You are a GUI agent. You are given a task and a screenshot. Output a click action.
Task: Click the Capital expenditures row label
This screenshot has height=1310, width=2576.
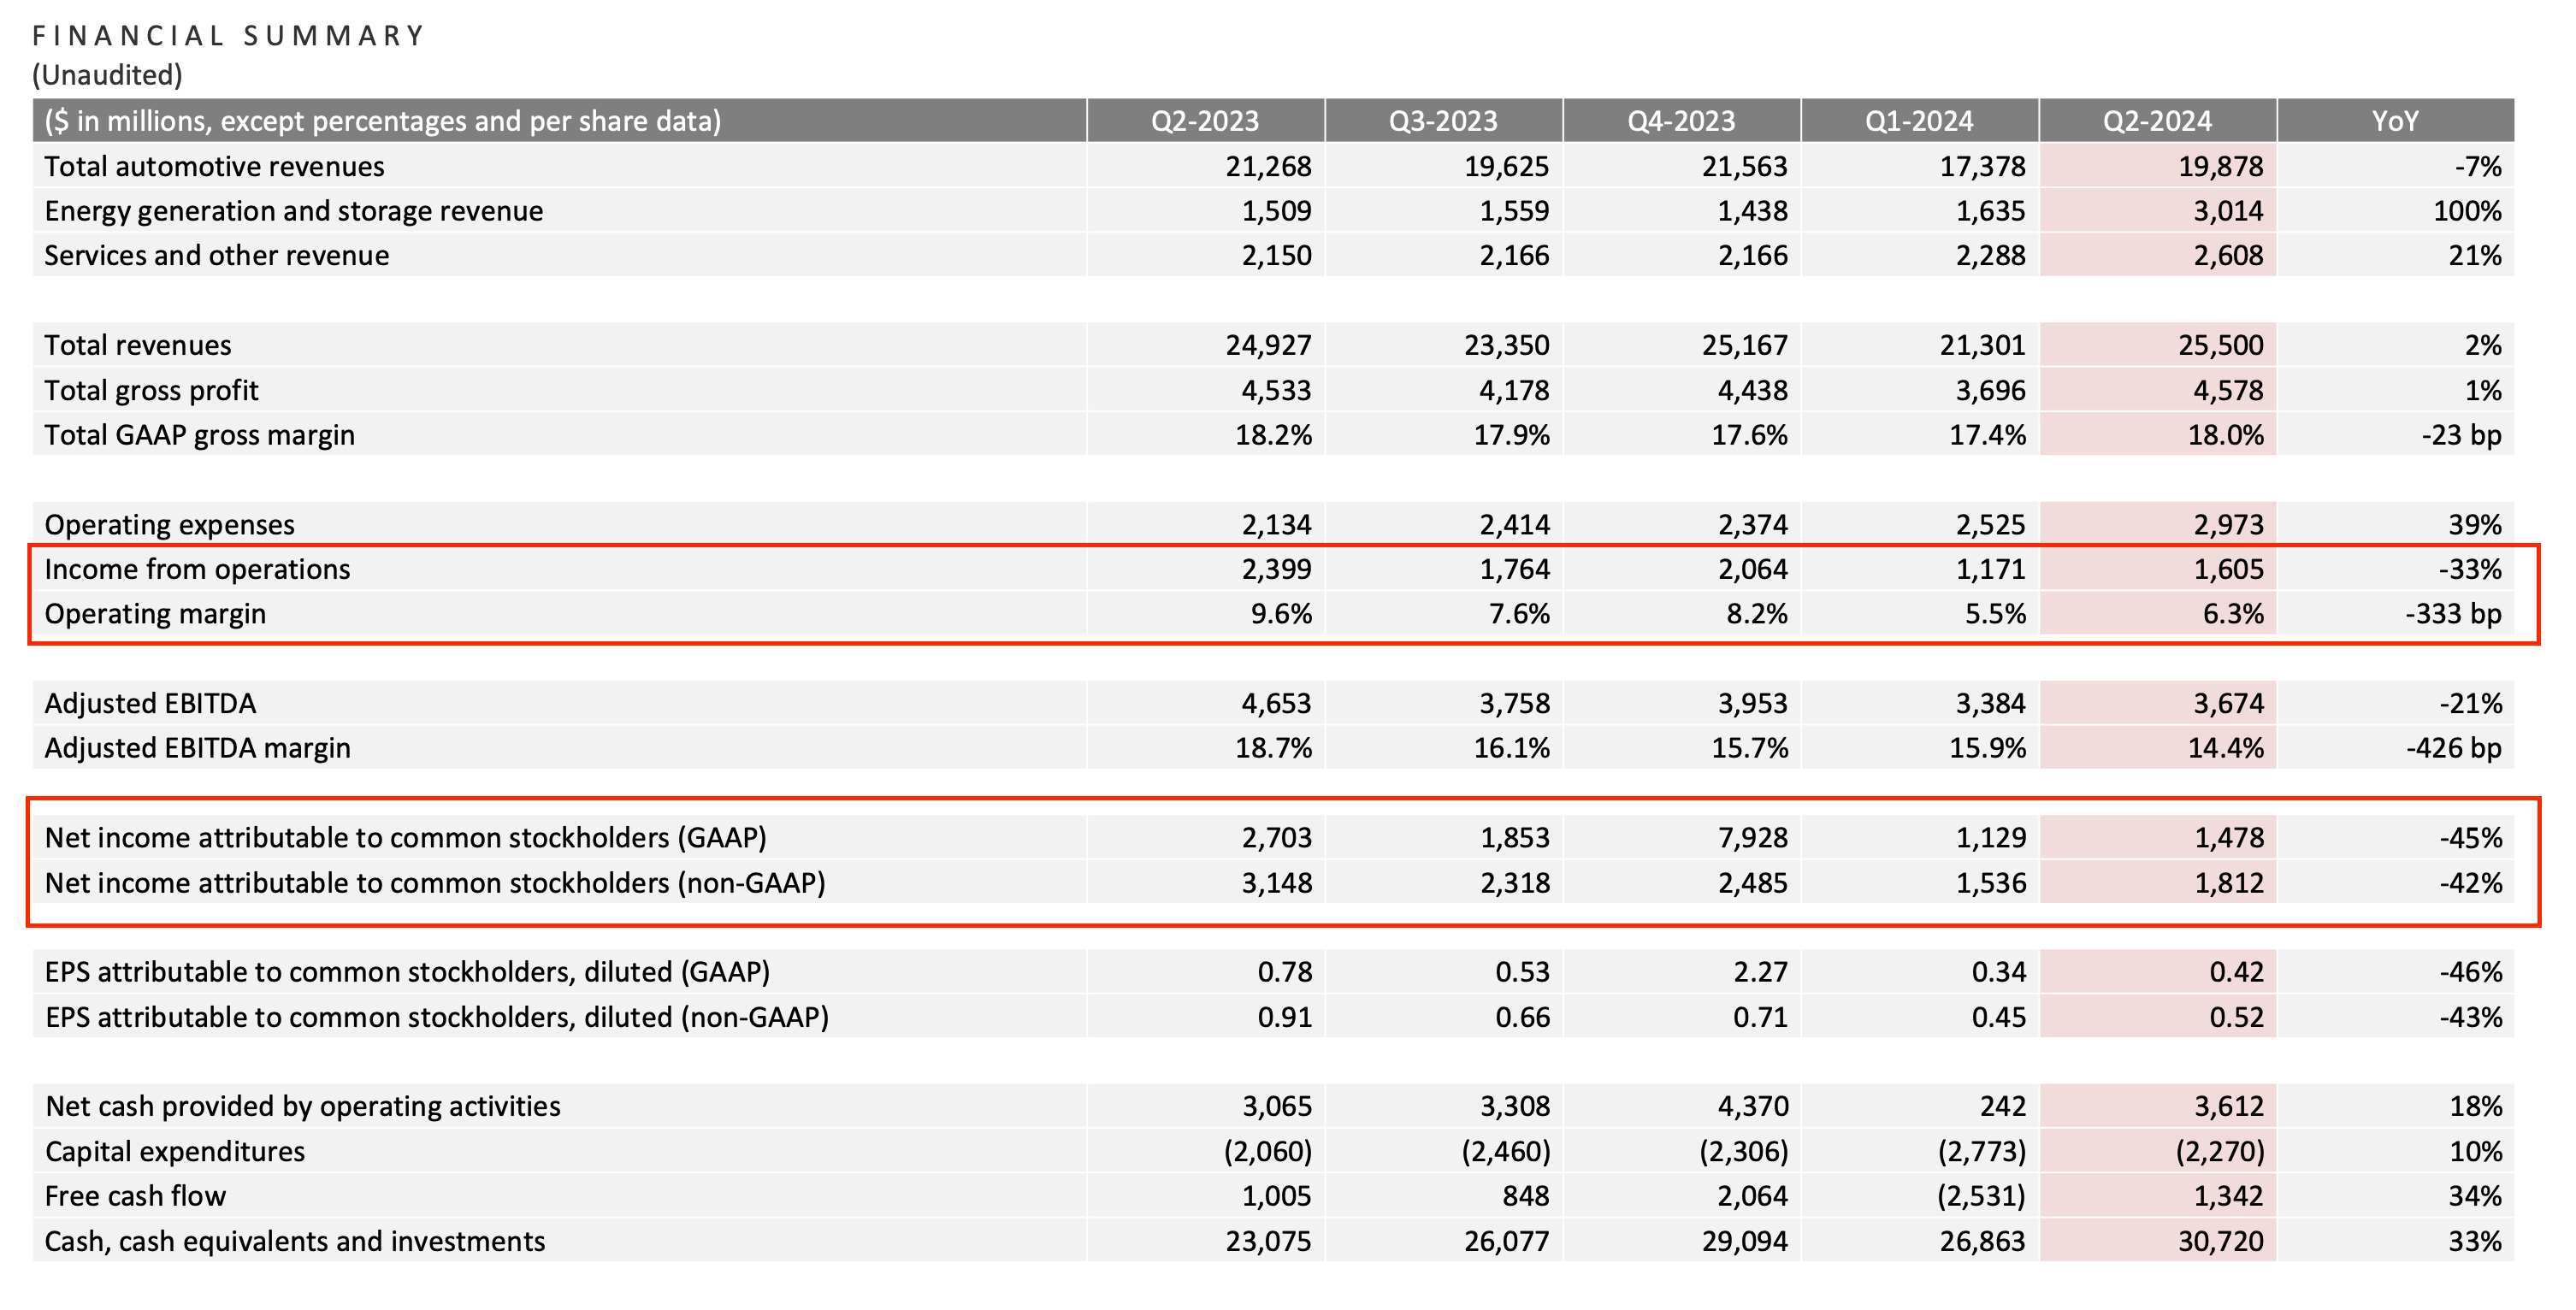point(175,1151)
